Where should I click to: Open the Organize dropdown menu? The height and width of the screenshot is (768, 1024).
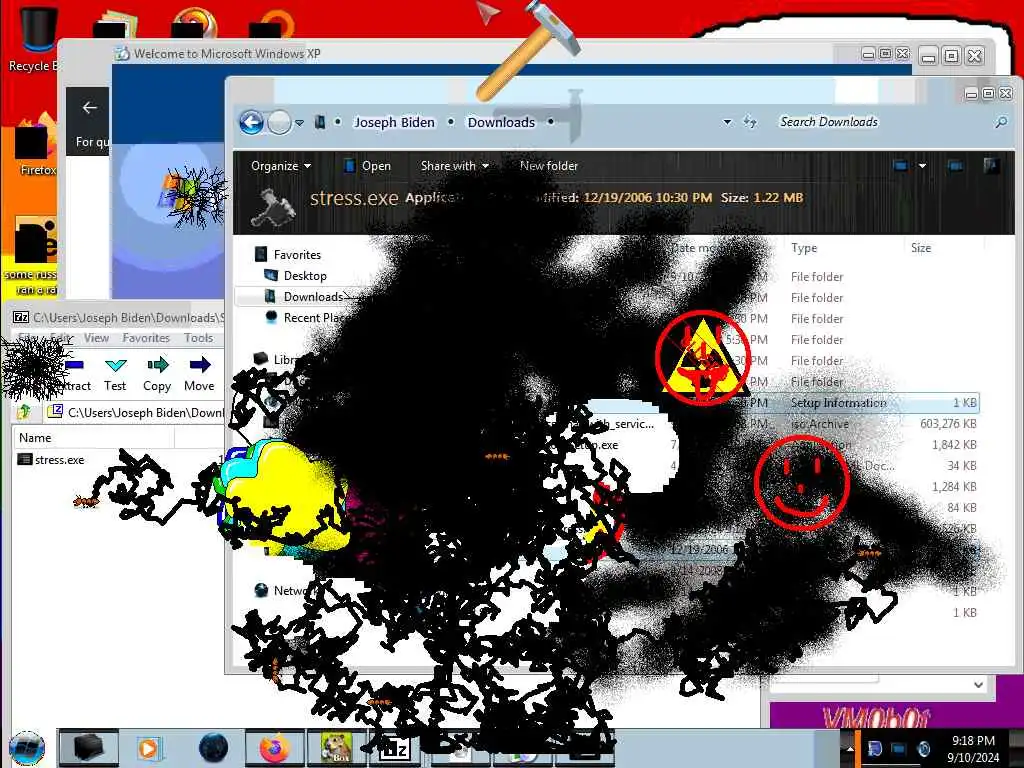281,166
